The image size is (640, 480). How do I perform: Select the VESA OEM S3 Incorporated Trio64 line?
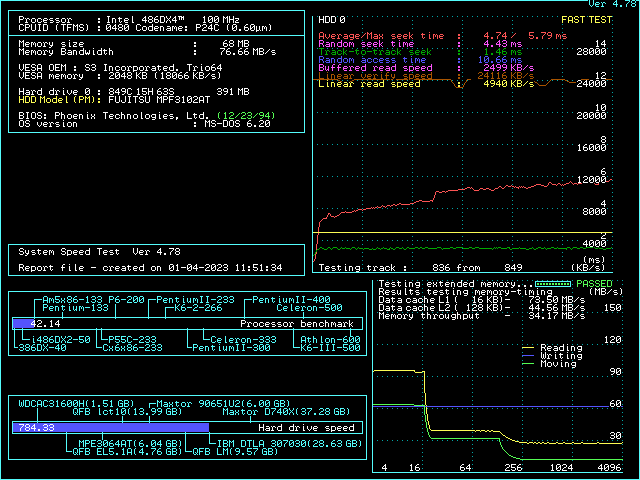point(120,68)
